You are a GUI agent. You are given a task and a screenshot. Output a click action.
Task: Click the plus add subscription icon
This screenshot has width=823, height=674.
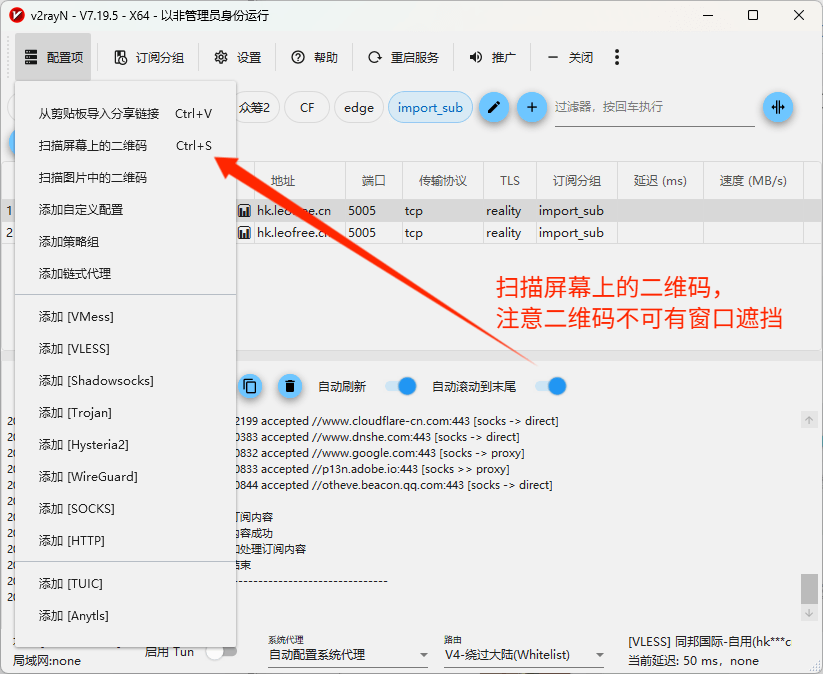(532, 108)
